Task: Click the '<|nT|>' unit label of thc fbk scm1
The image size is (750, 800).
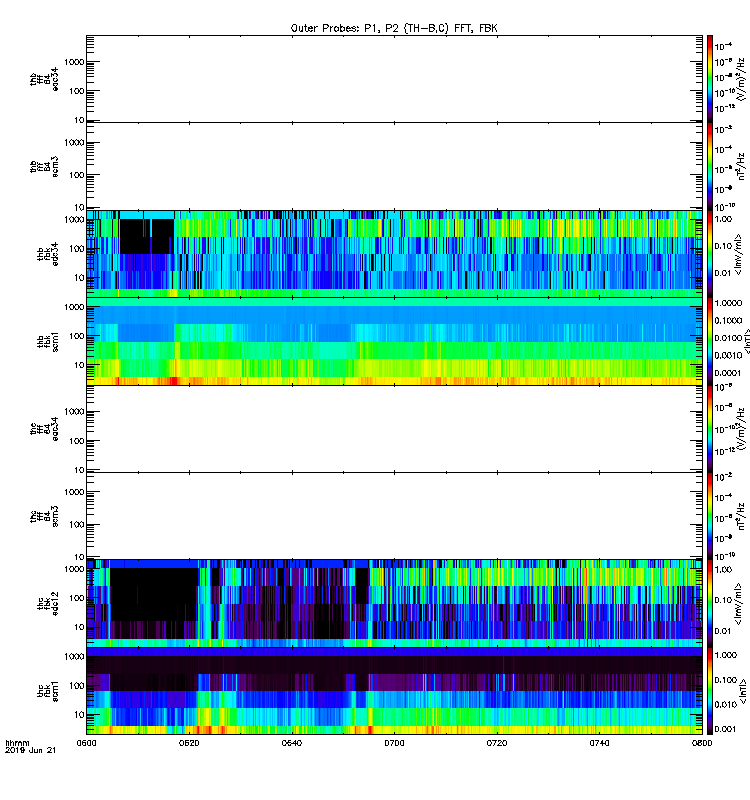Action: click(x=744, y=691)
